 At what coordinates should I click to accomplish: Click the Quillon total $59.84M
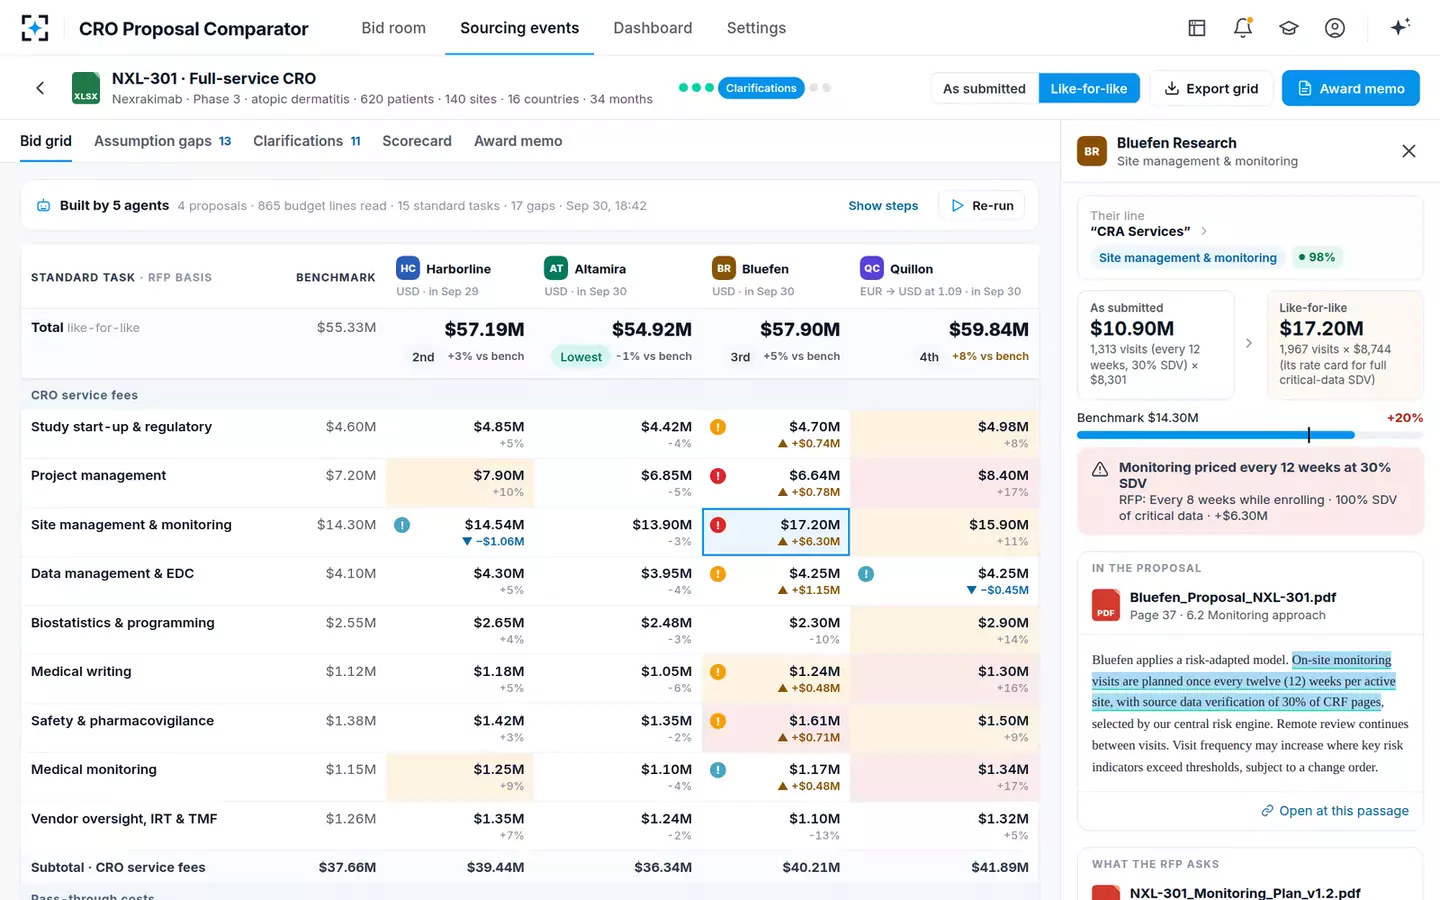coord(988,329)
